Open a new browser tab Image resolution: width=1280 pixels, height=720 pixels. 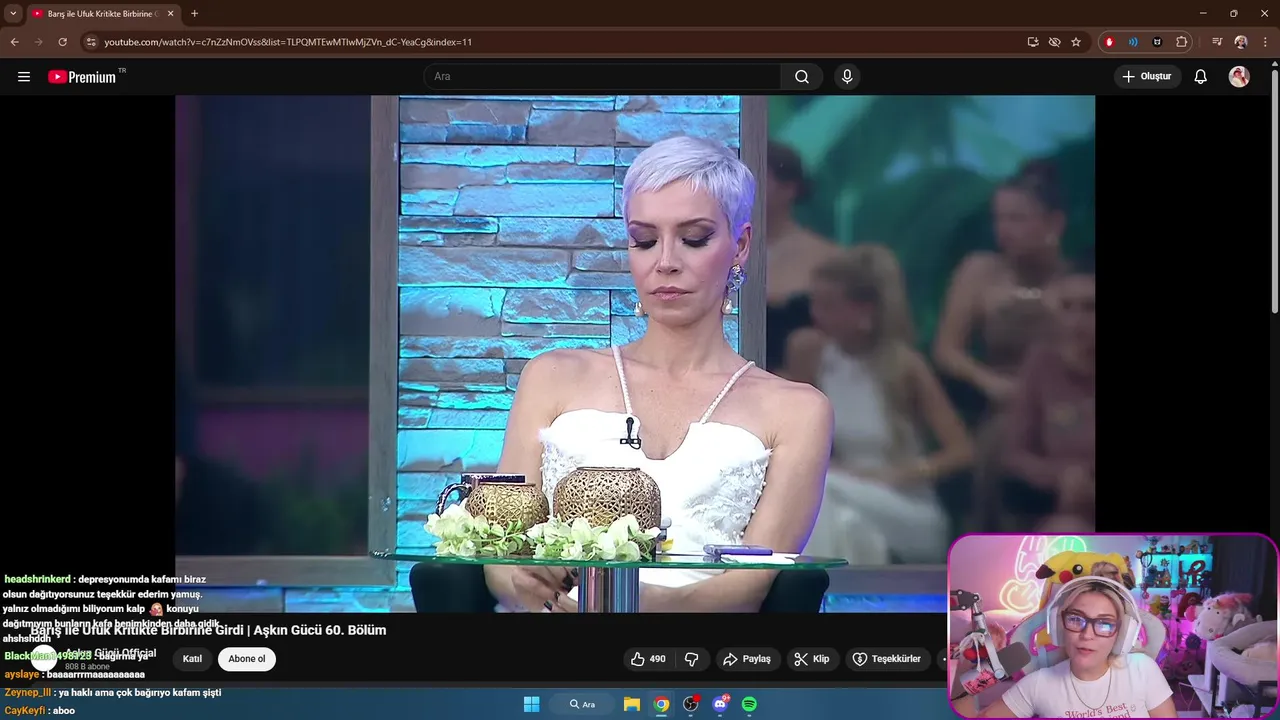tap(194, 14)
